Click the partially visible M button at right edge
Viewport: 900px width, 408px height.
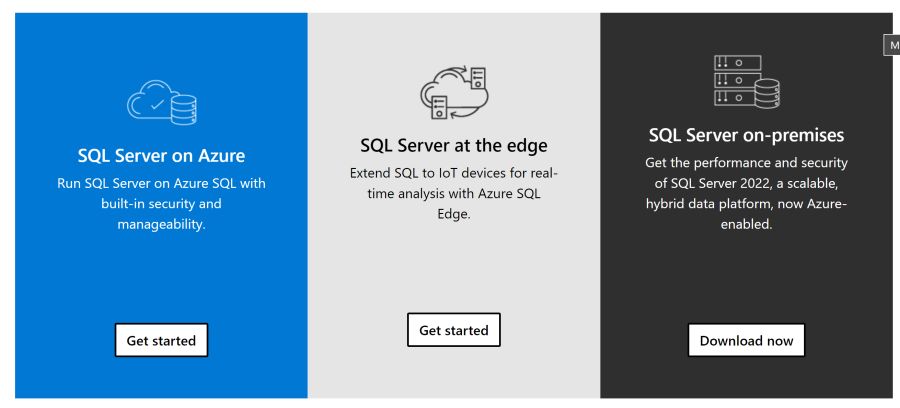pos(890,45)
